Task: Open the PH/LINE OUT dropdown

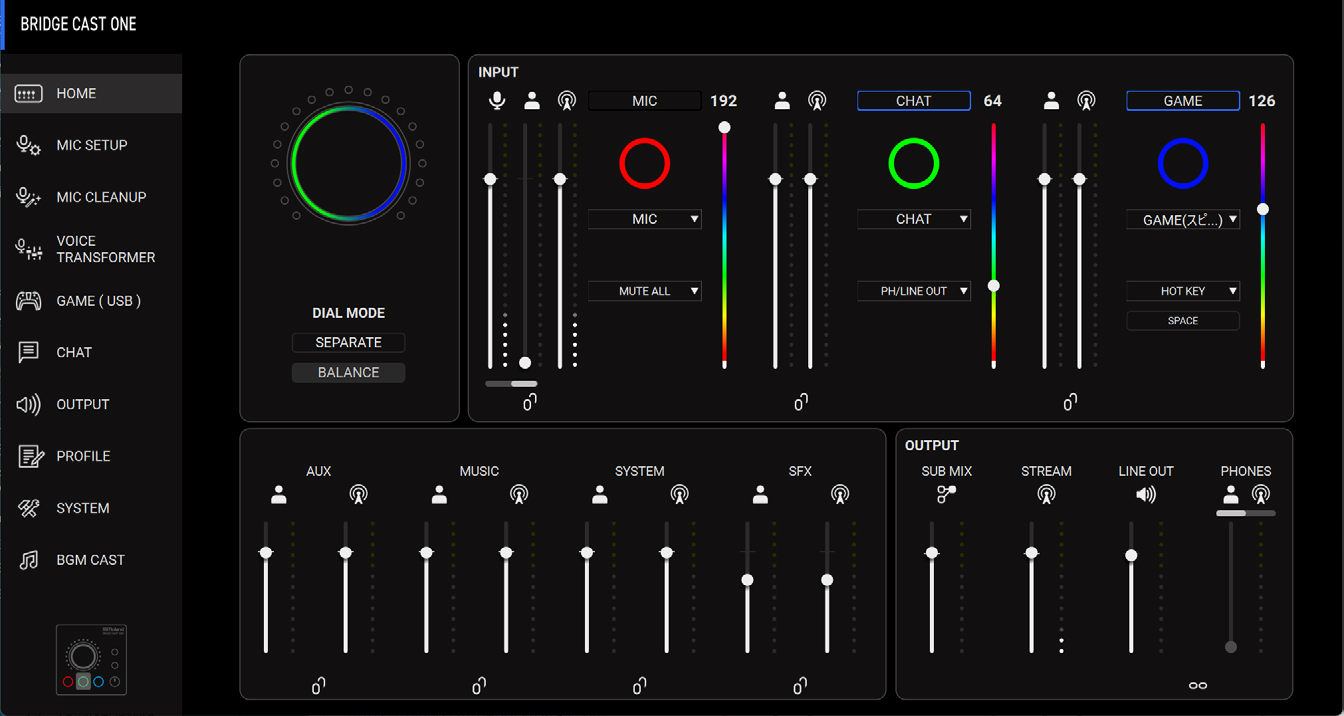Action: click(914, 291)
